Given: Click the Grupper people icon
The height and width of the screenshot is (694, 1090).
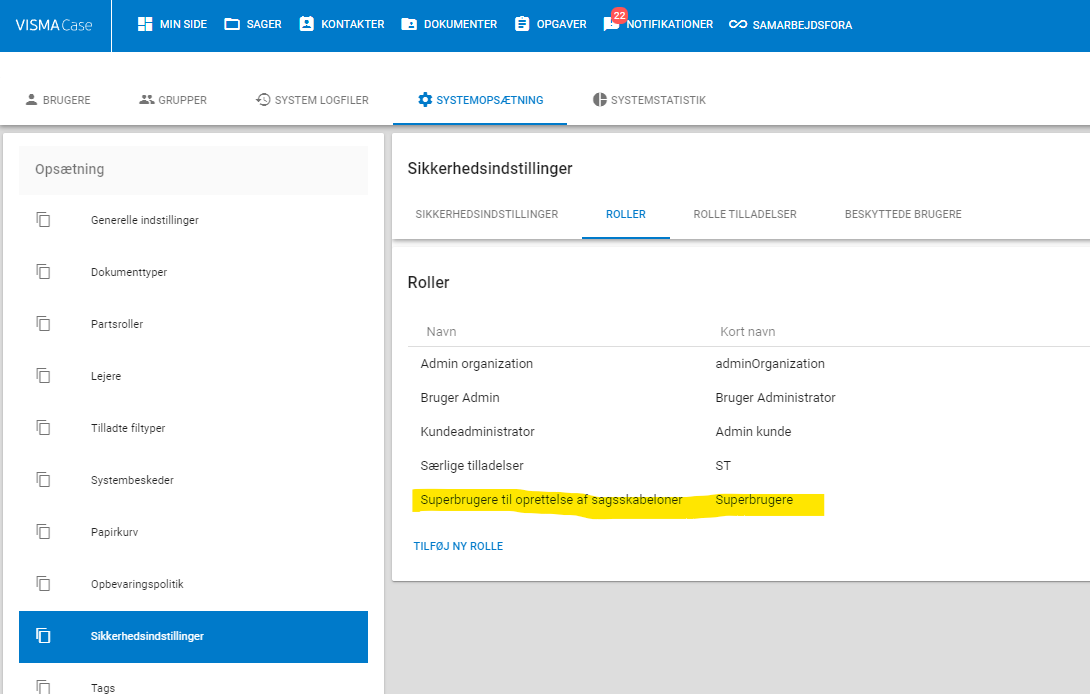Looking at the screenshot, I should point(147,99).
